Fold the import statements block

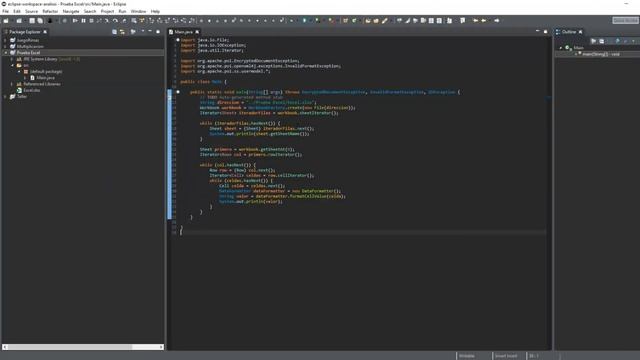[178, 40]
